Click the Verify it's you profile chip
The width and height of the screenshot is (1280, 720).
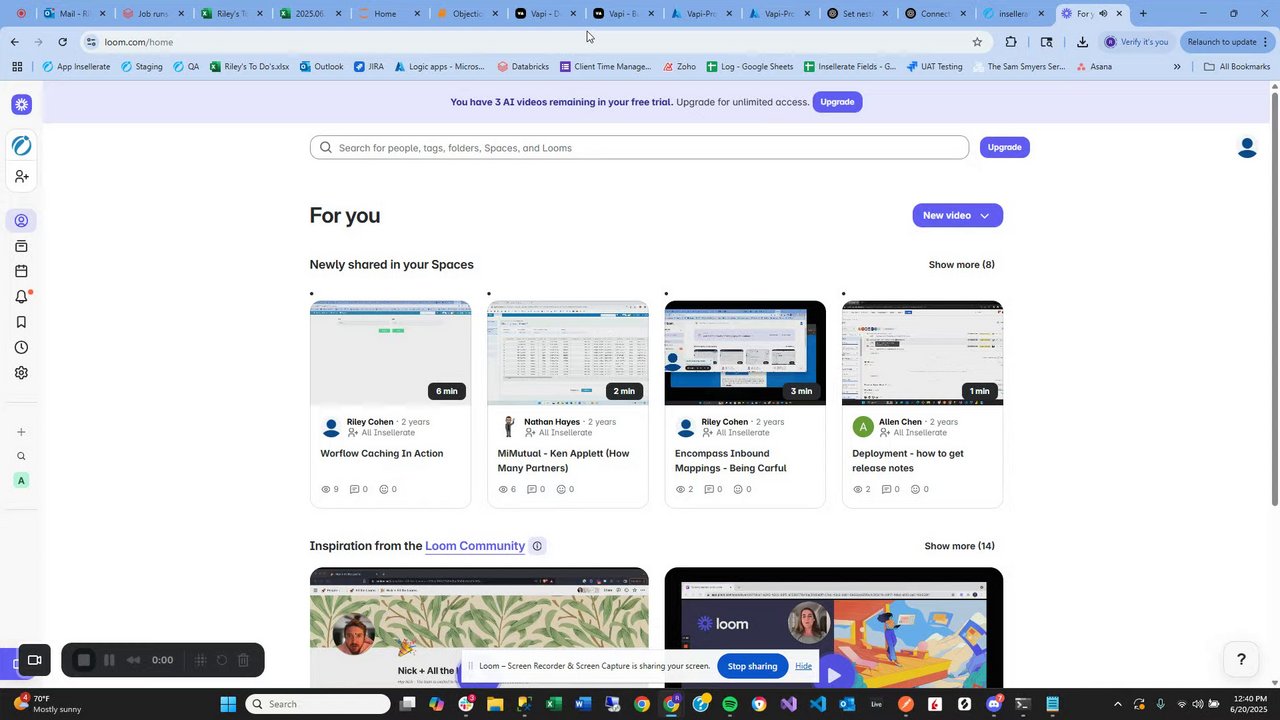1136,42
